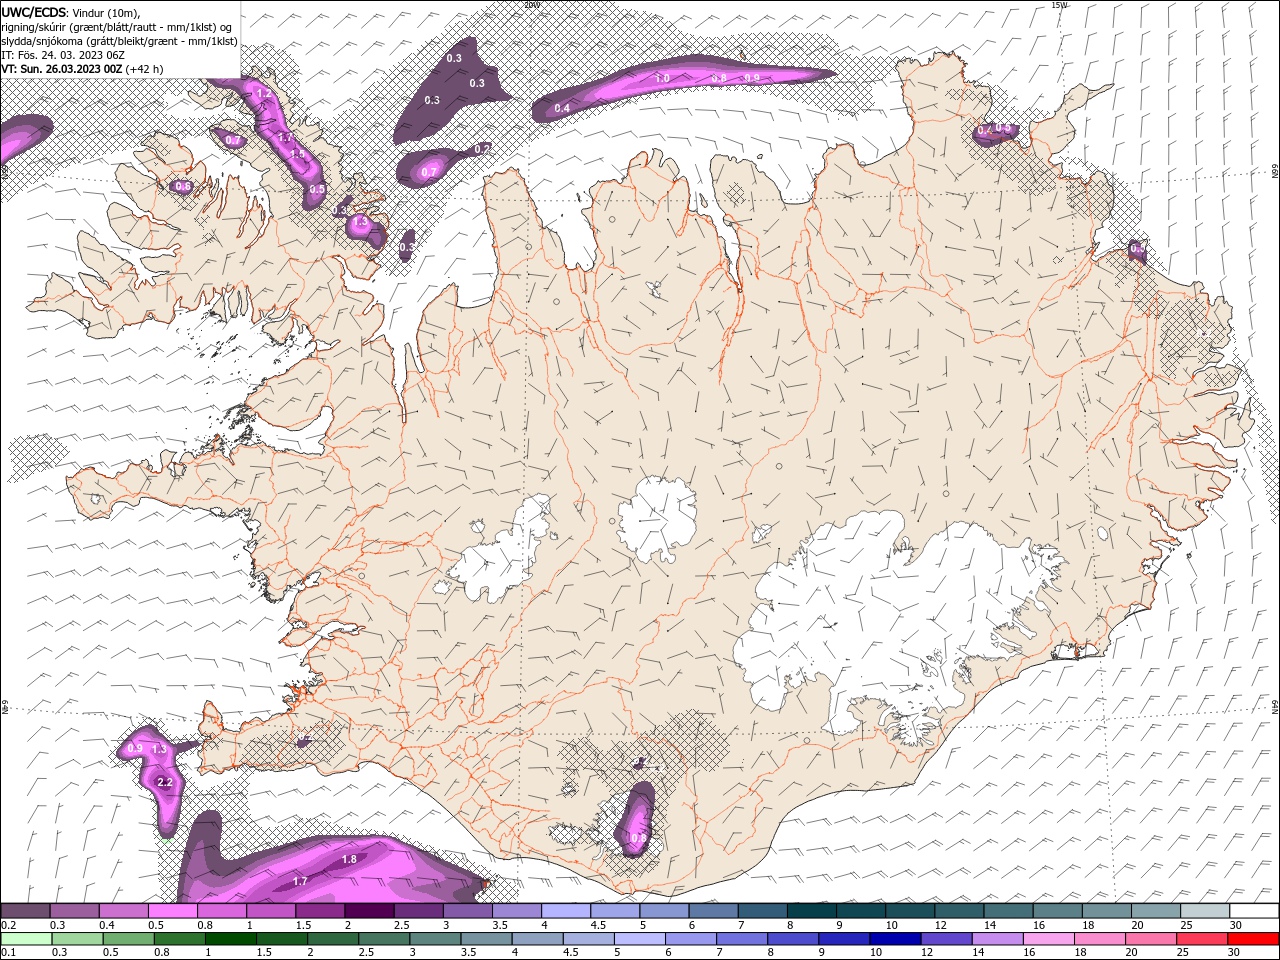Click the 15W longitude label

(x=1059, y=5)
